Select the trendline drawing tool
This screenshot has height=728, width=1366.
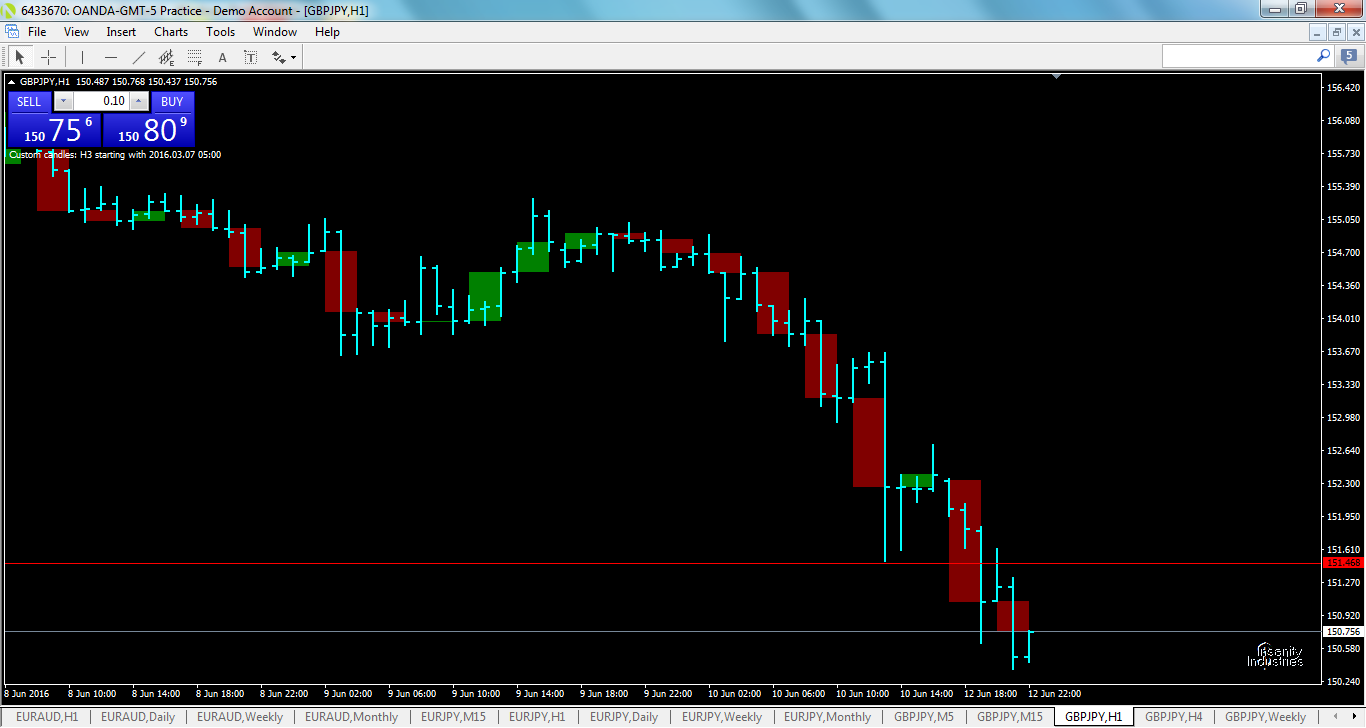[139, 57]
